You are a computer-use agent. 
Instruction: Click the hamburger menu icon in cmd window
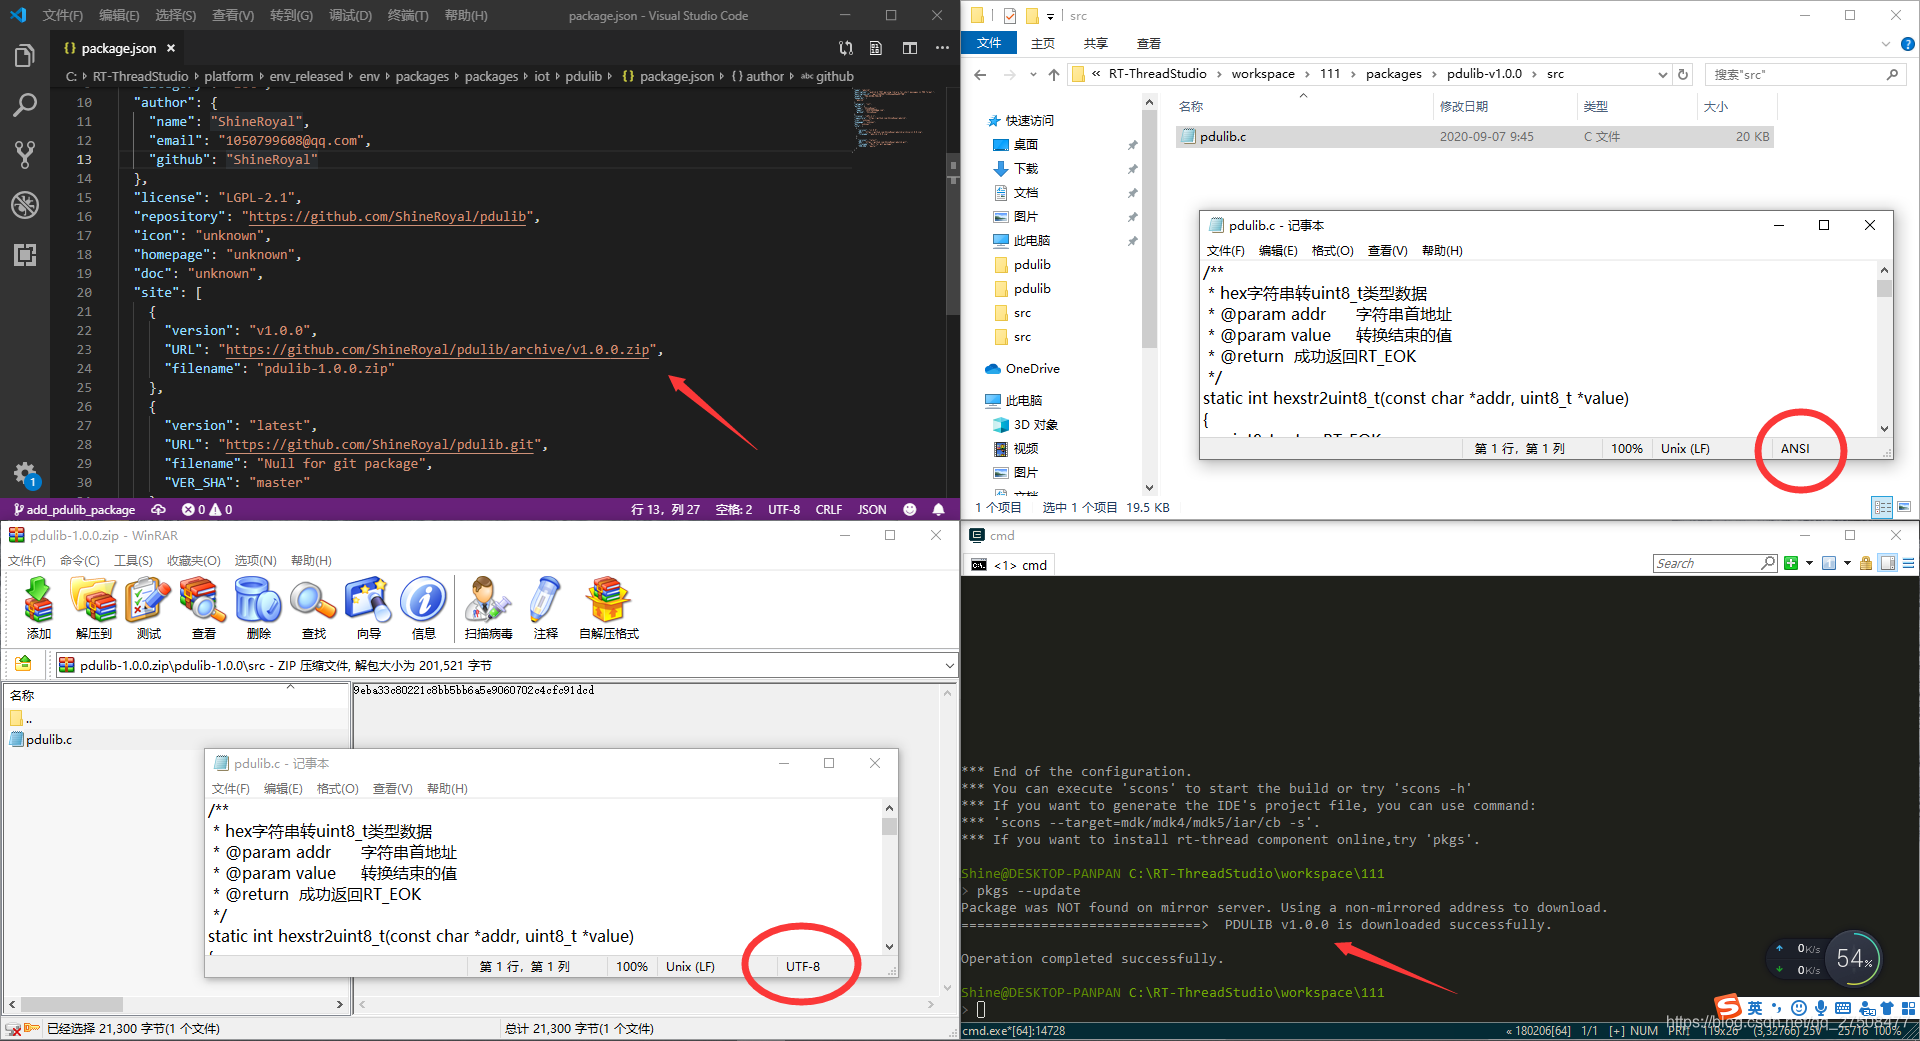[1908, 563]
